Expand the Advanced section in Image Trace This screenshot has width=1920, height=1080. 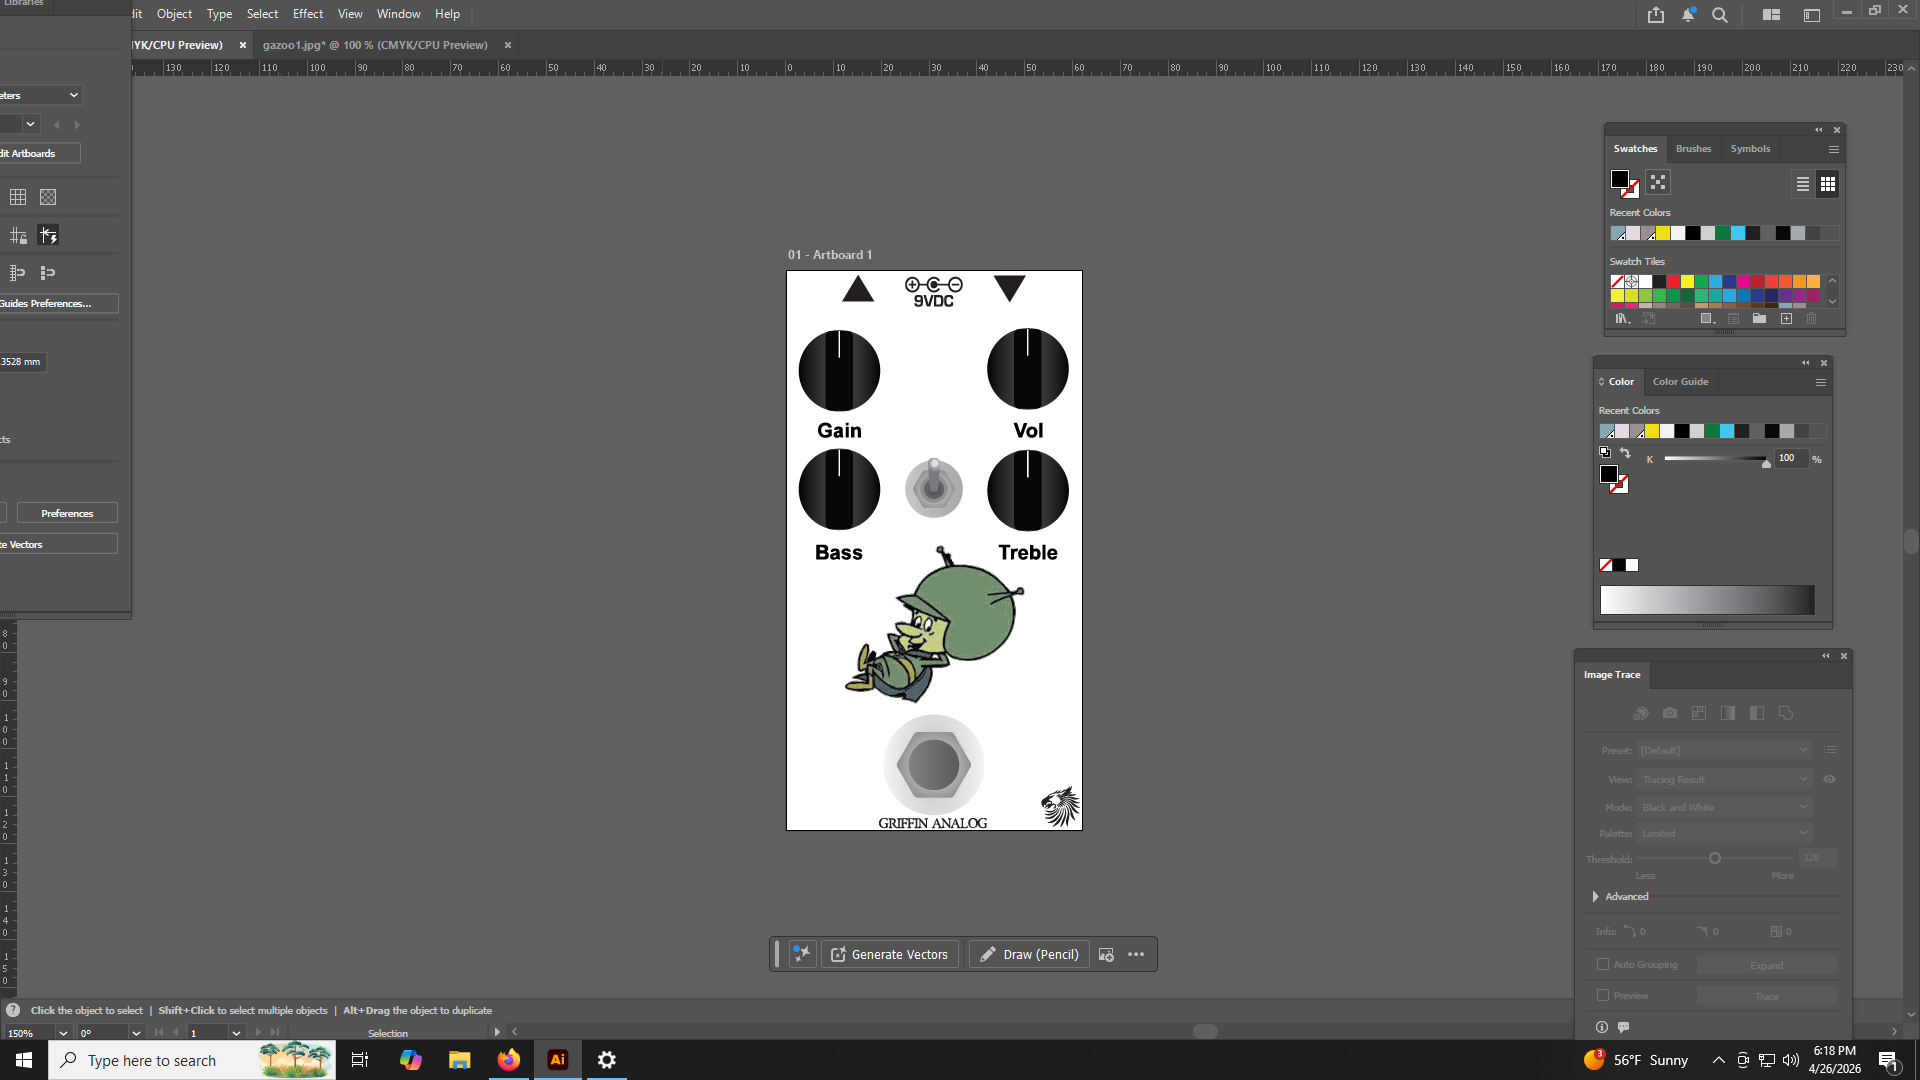tap(1596, 896)
